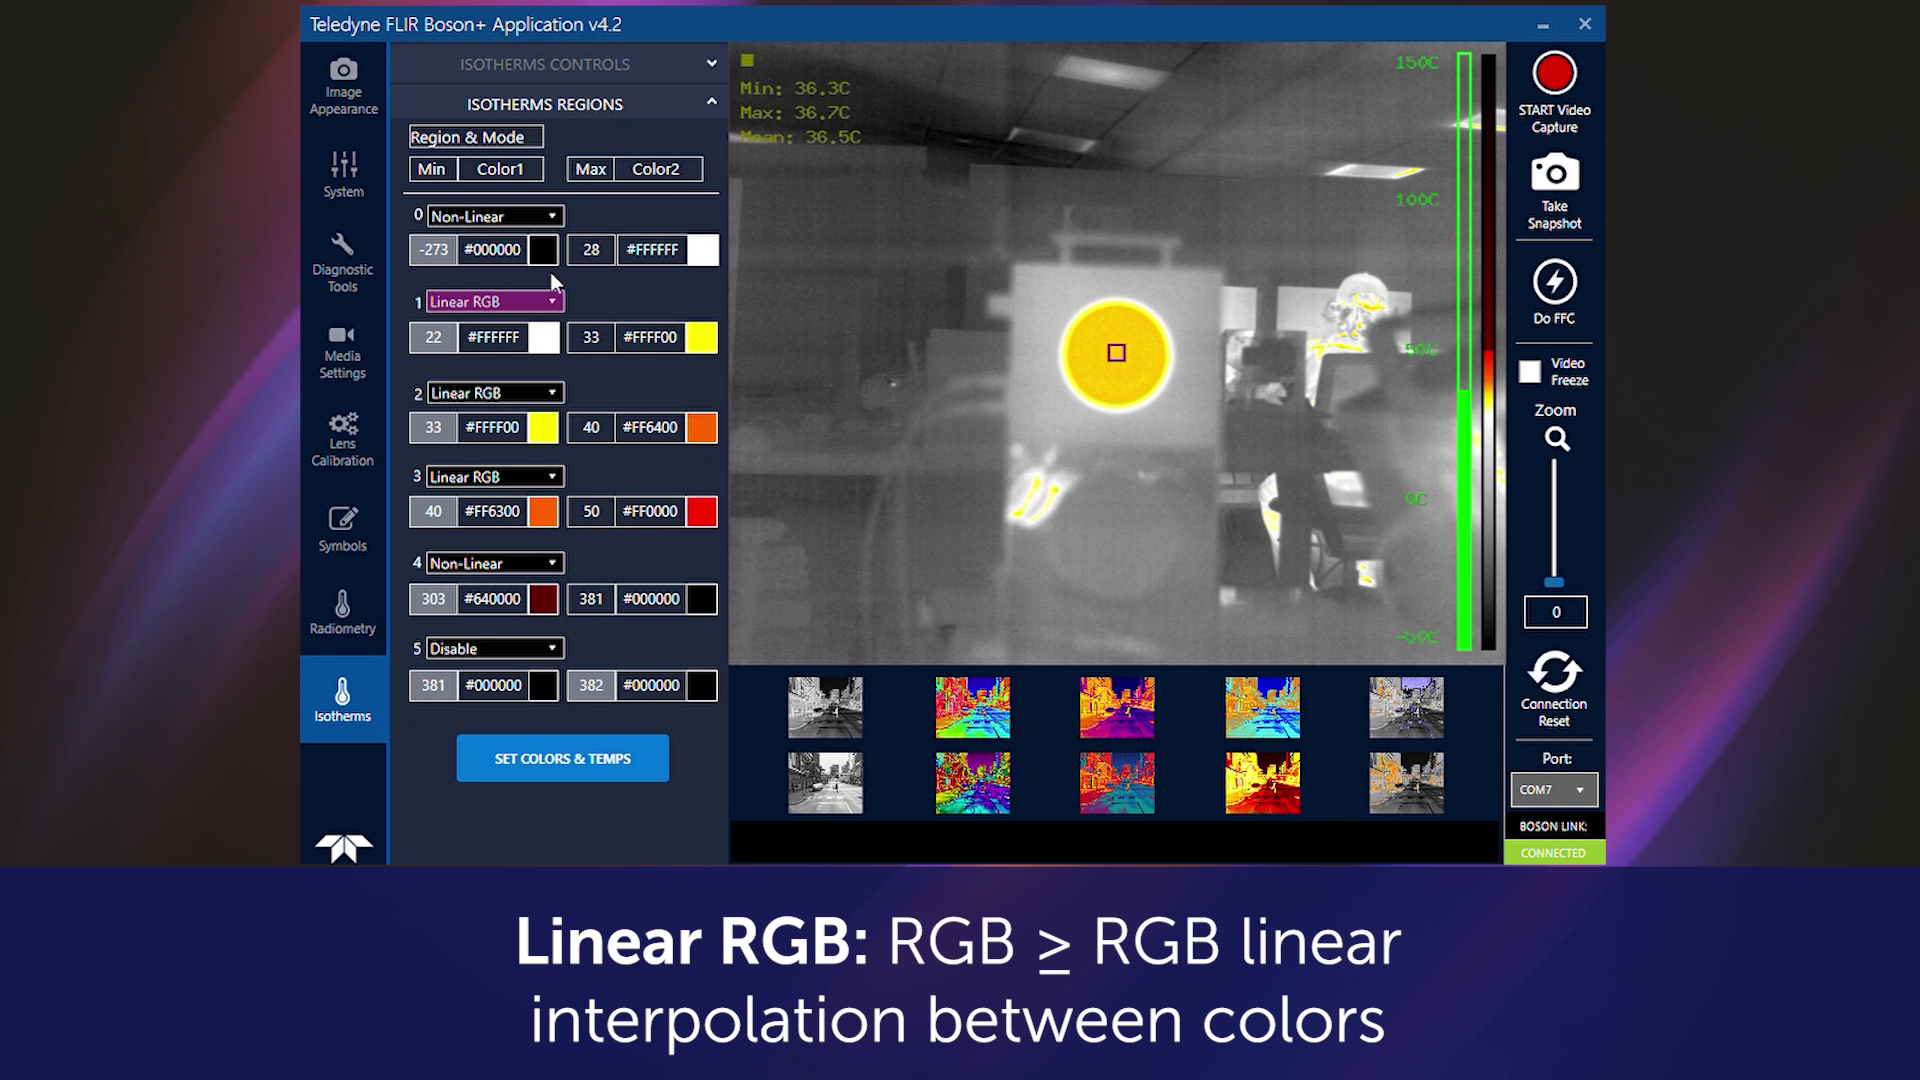Open the System settings panel
Viewport: 1920px width, 1080px height.
(343, 174)
